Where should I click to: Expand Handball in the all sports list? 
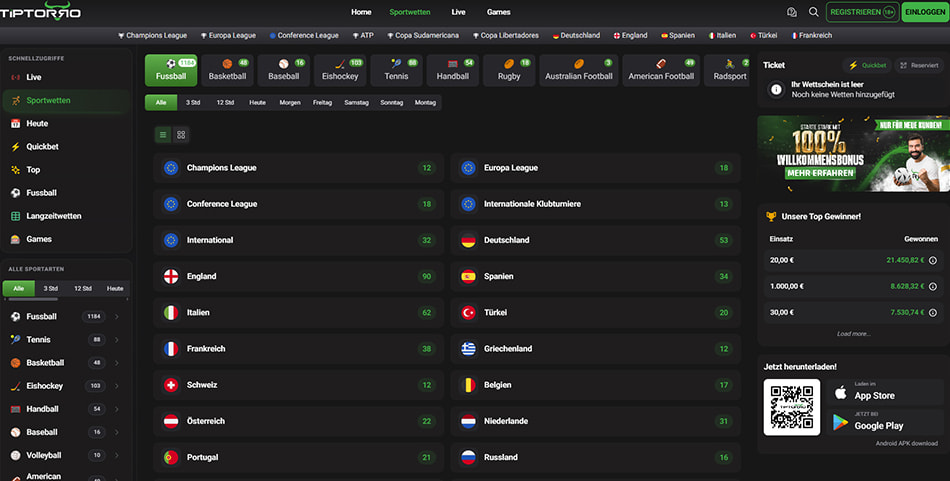point(117,409)
